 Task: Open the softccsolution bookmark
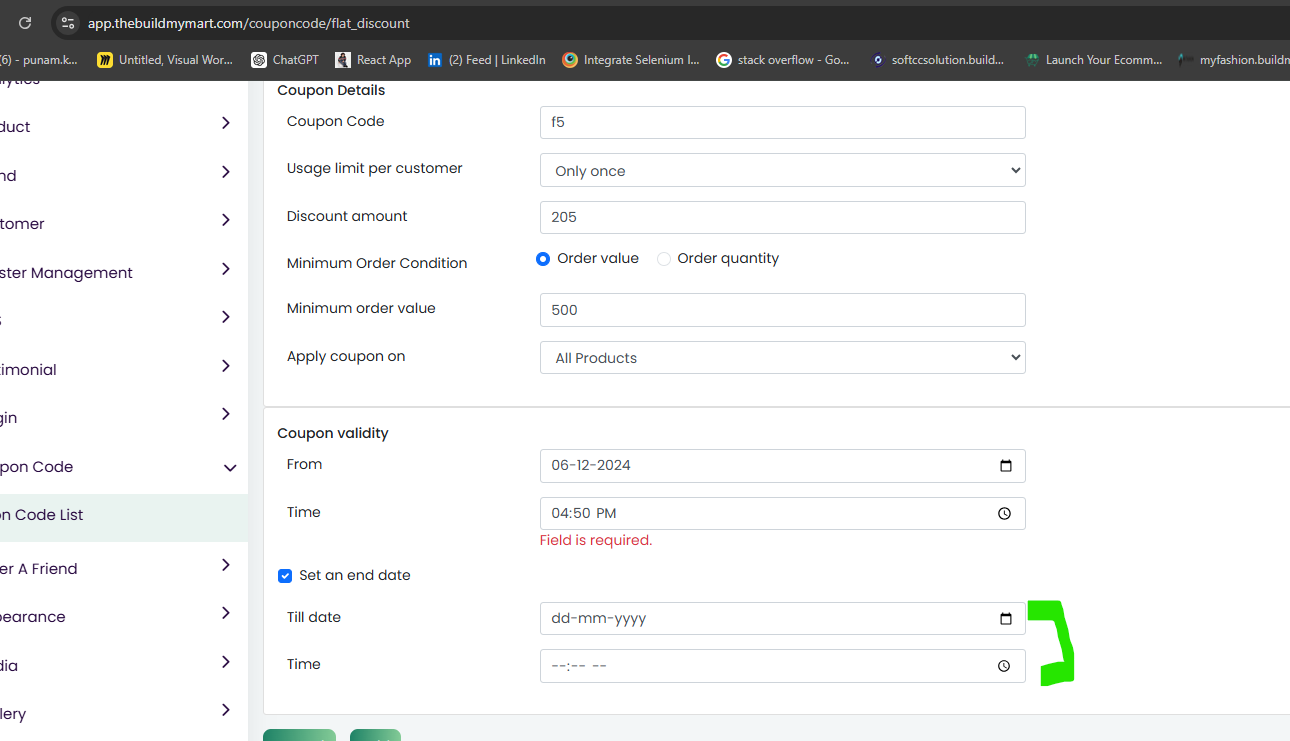point(937,60)
